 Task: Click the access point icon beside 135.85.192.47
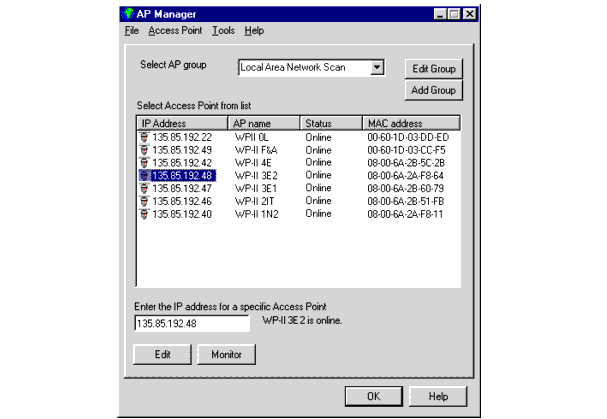point(144,188)
